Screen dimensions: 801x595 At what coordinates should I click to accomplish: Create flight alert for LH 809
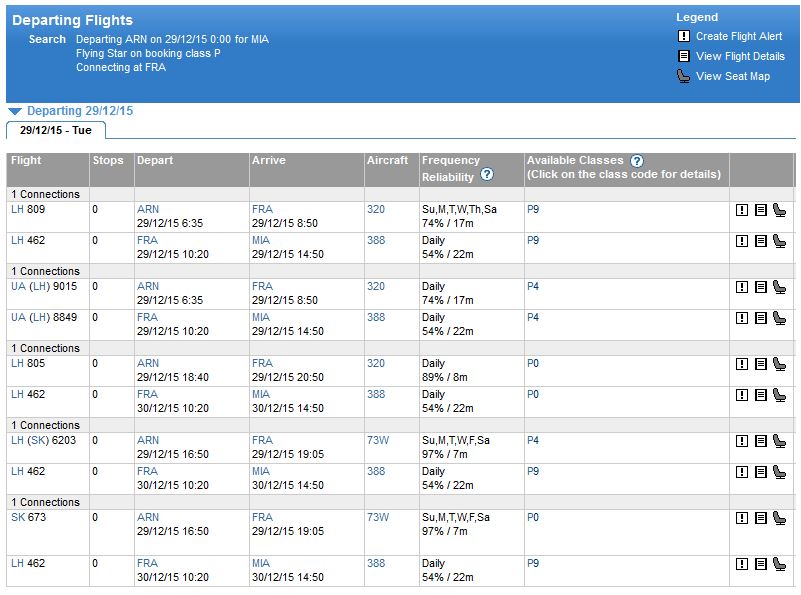[x=742, y=210]
